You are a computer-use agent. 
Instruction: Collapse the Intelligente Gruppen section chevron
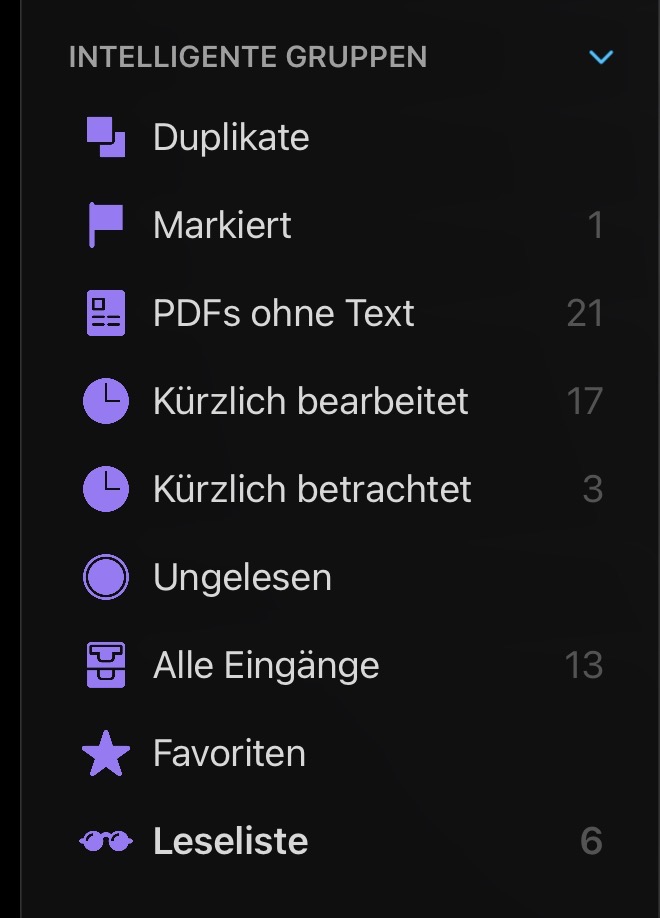coord(601,57)
